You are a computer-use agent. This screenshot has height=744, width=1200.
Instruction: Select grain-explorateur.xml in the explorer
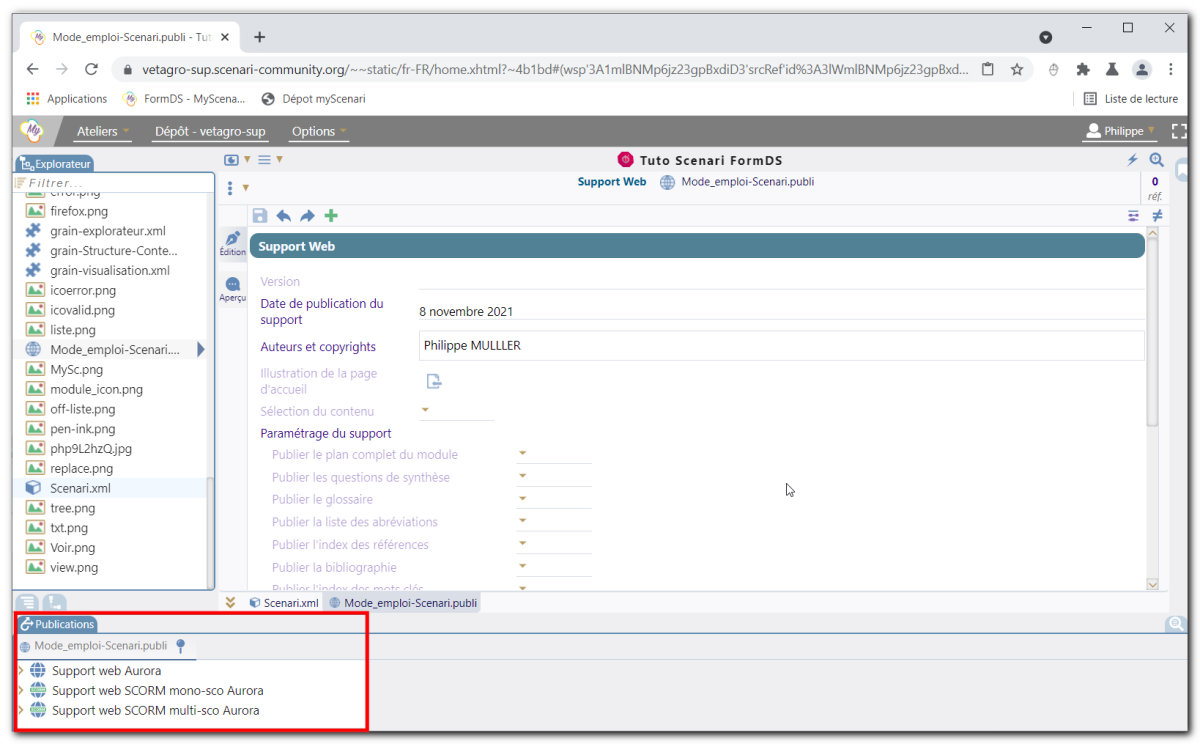108,231
